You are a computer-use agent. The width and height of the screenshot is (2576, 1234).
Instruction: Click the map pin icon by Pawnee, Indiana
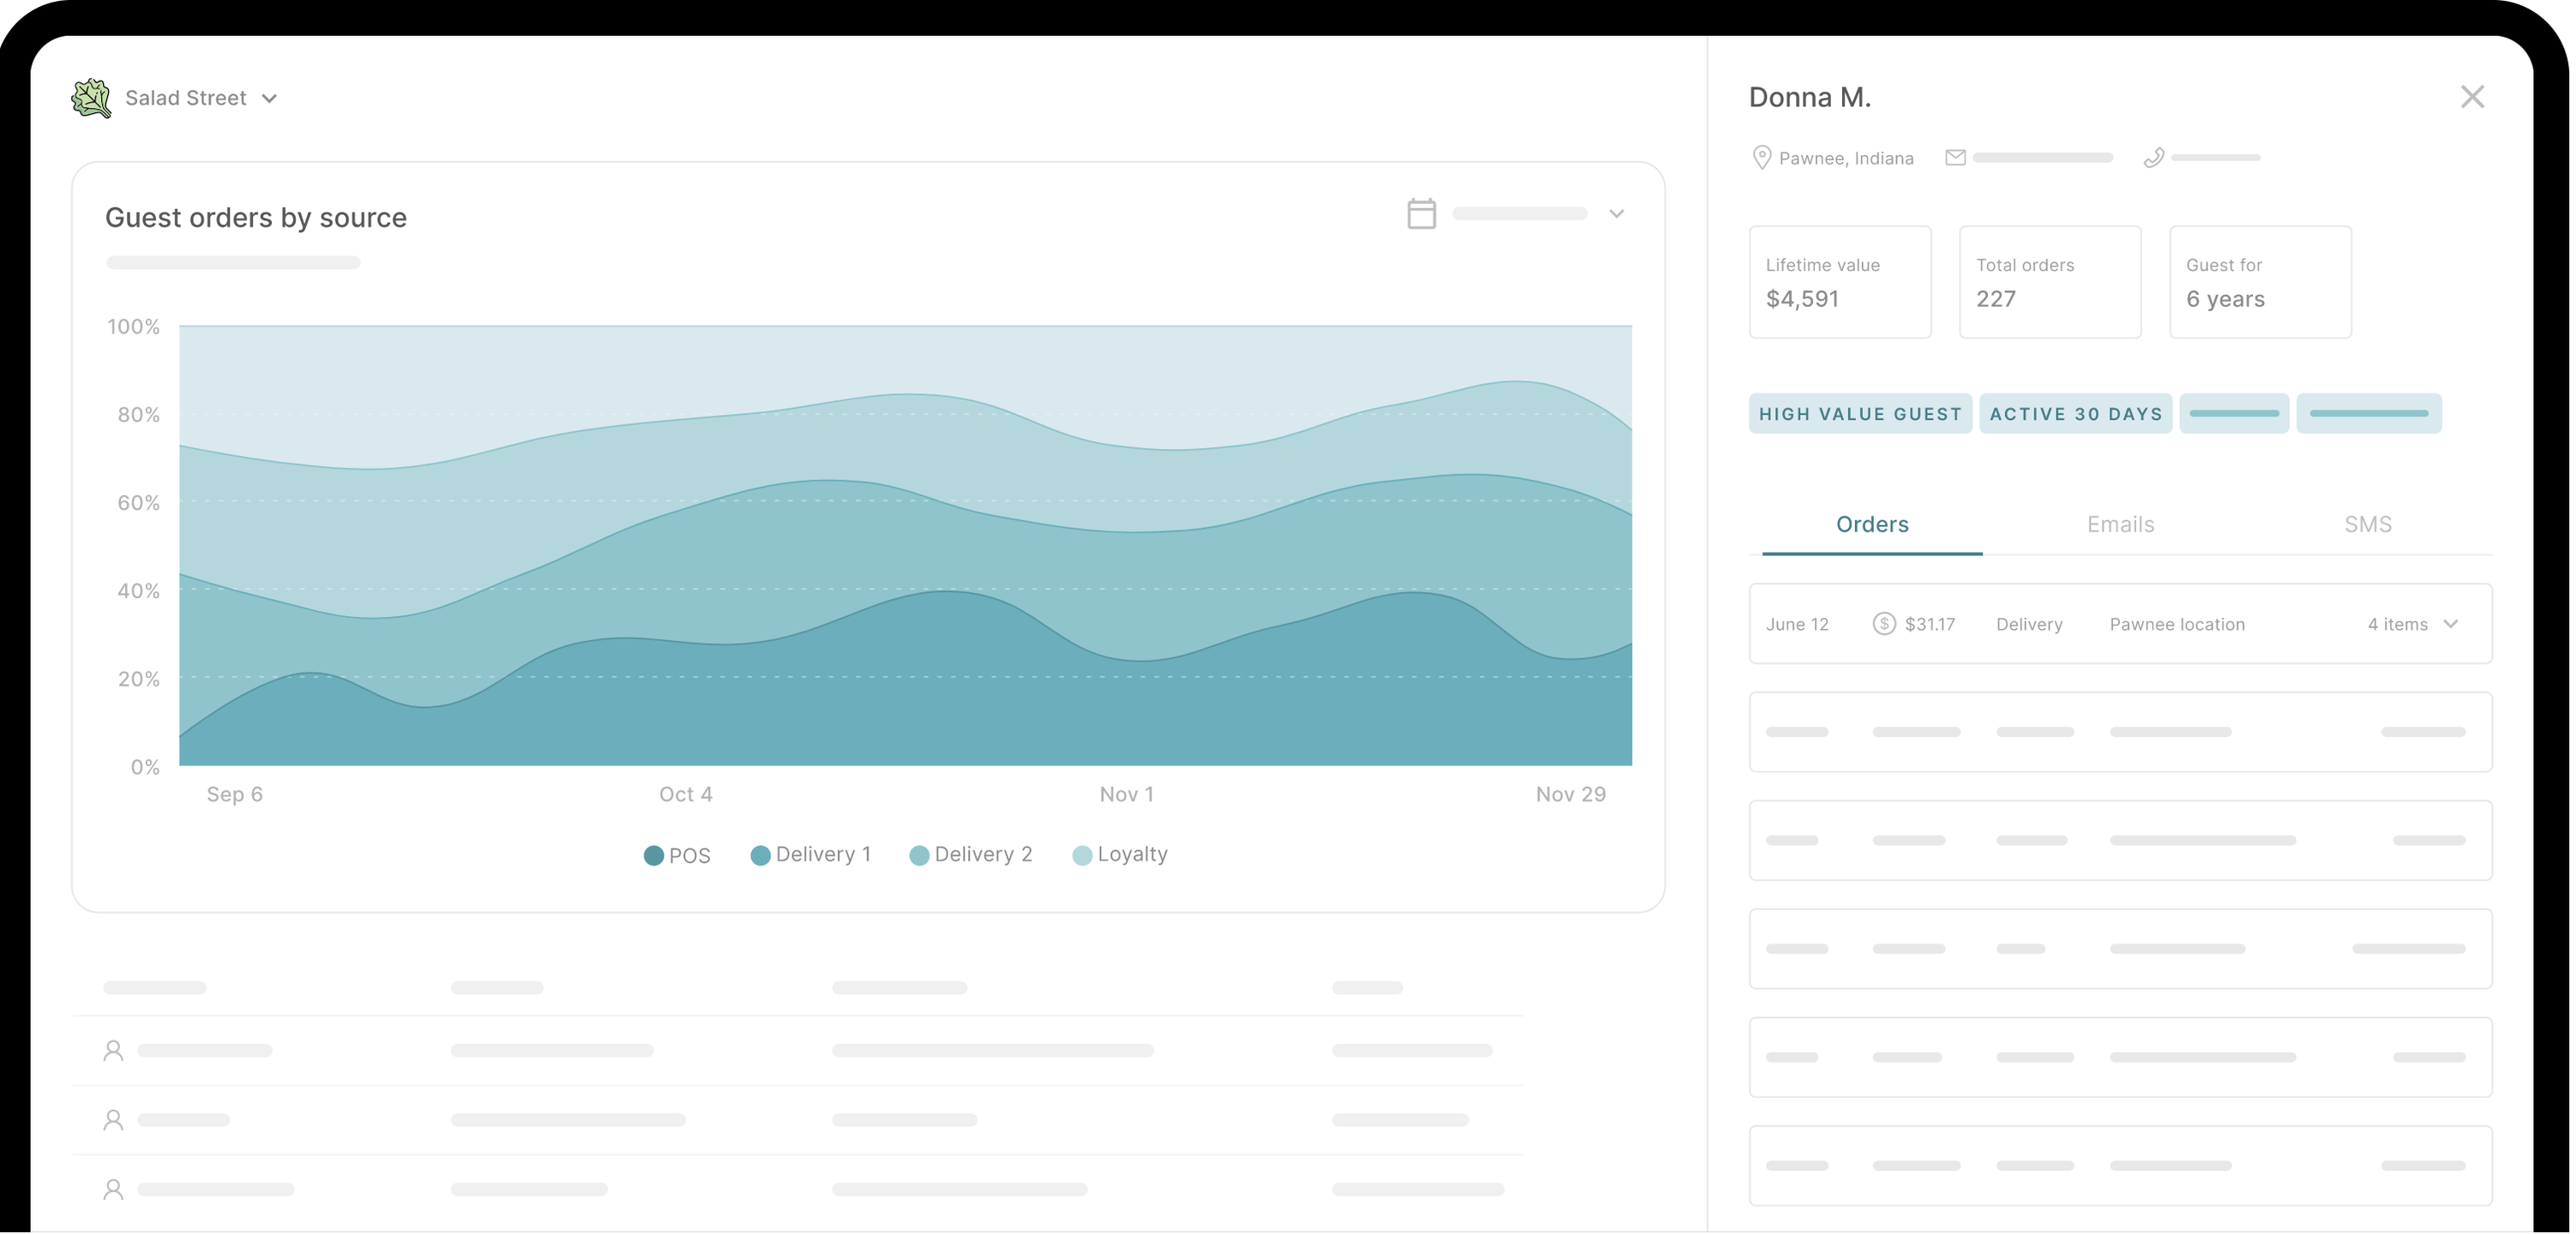pos(1762,158)
